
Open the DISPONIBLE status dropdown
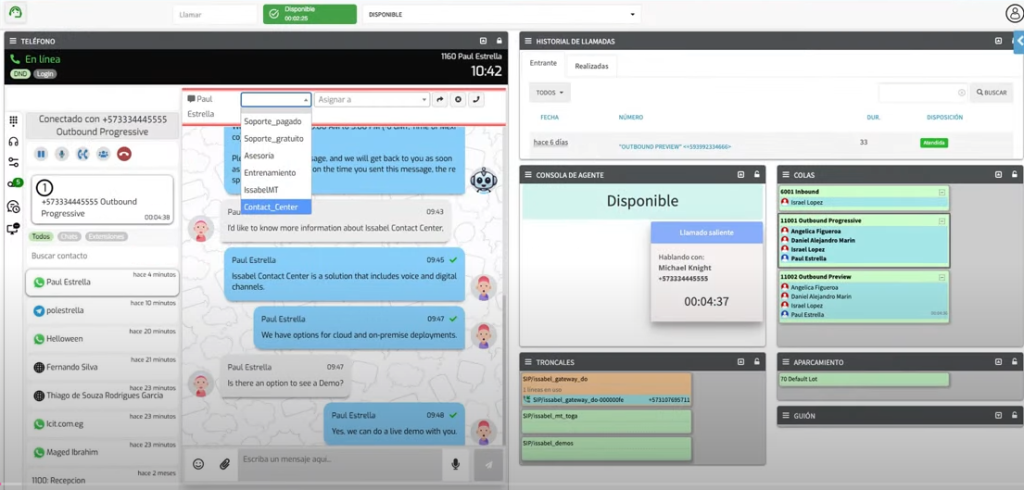coord(502,14)
